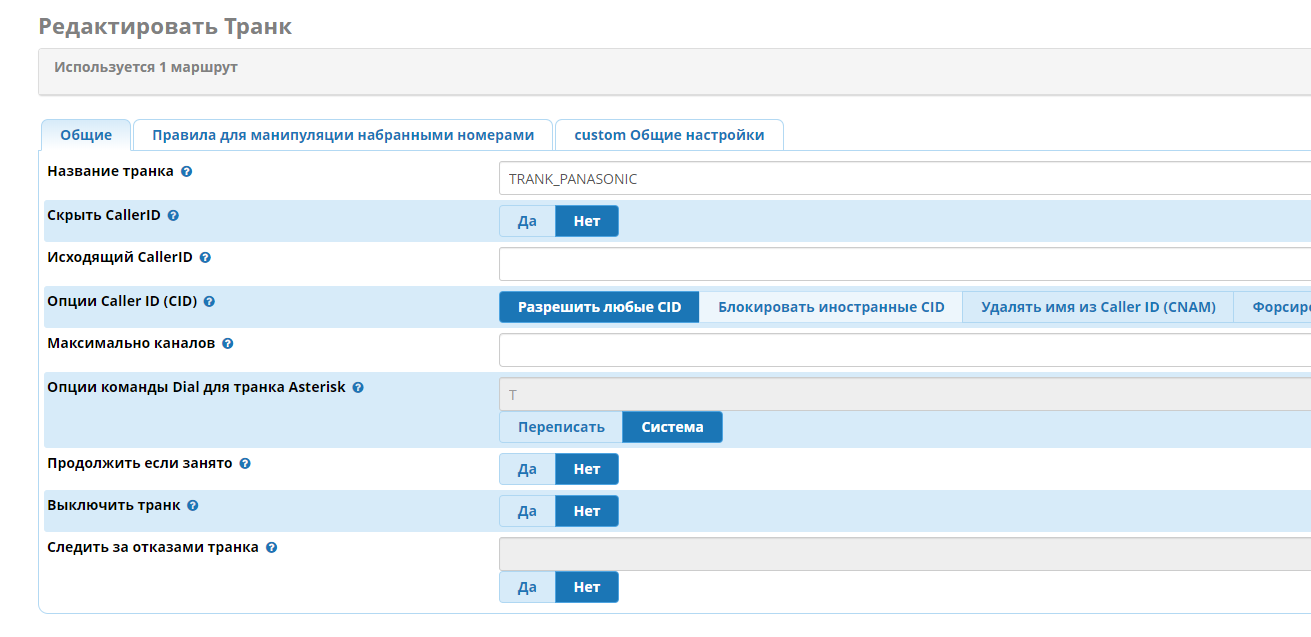Viewport: 1311px width, 637px height.
Task: Show help for Продолжить если занято
Action: point(245,464)
